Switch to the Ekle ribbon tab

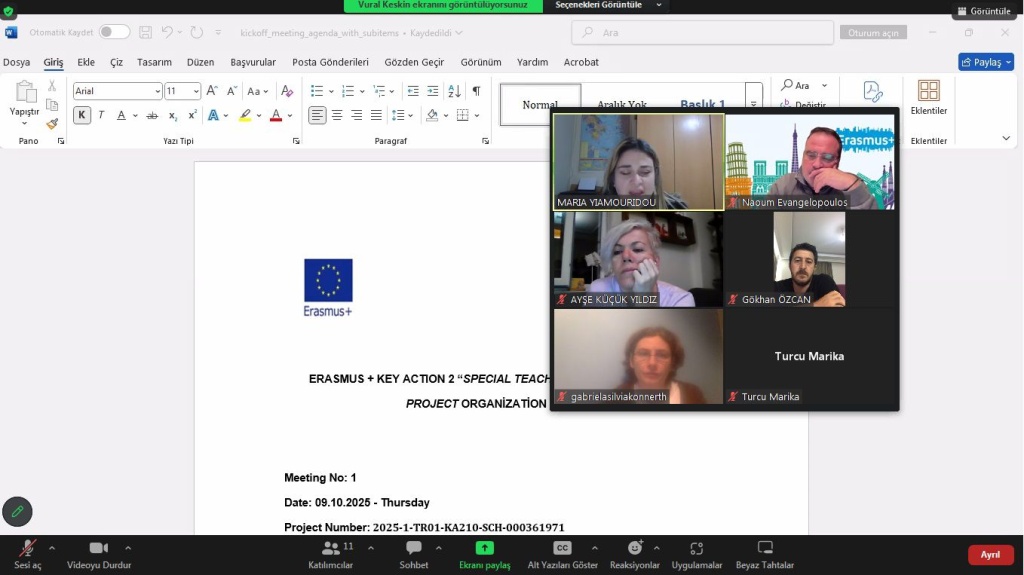coord(86,62)
